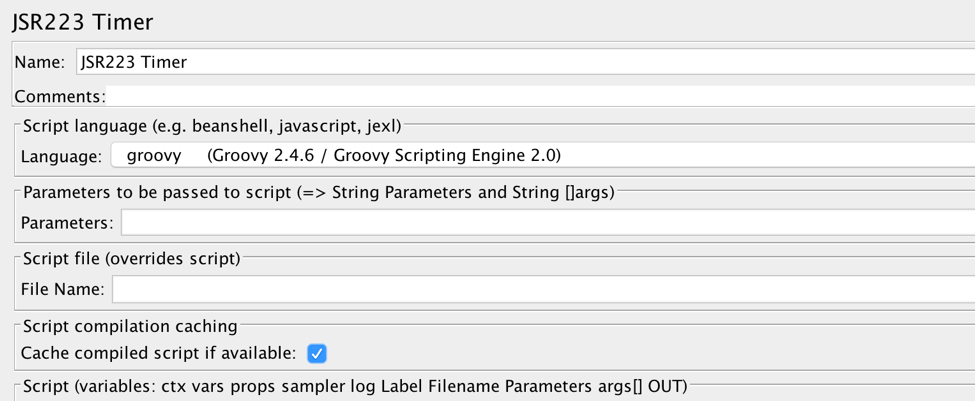Click 'Cache compiled script if available:' label
The image size is (975, 401).
point(159,353)
